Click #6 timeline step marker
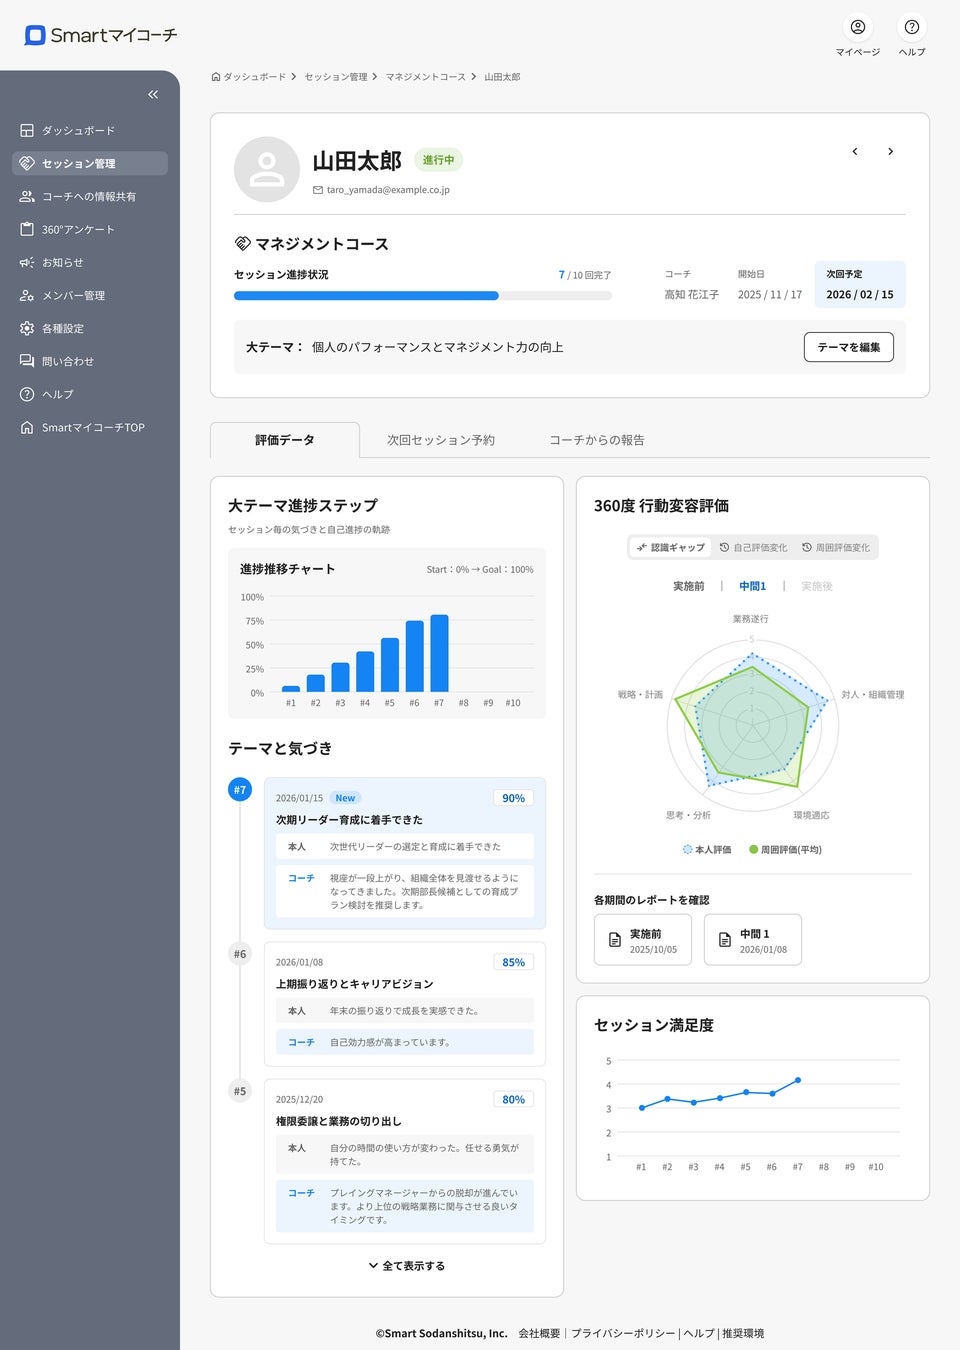 tap(240, 954)
